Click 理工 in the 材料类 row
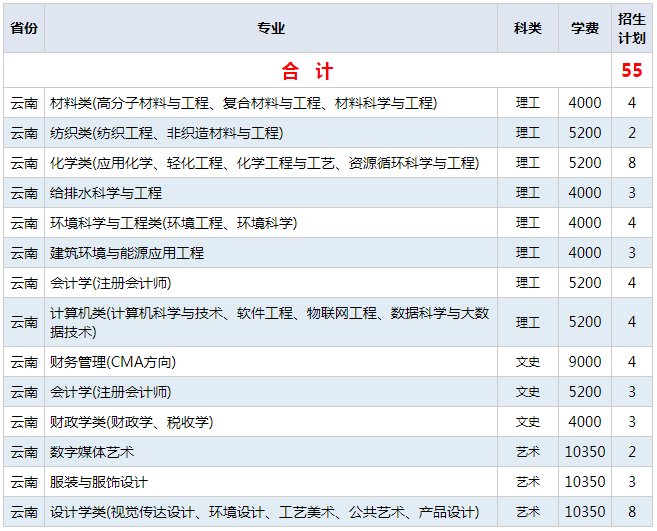This screenshot has height=531, width=657. (x=528, y=103)
